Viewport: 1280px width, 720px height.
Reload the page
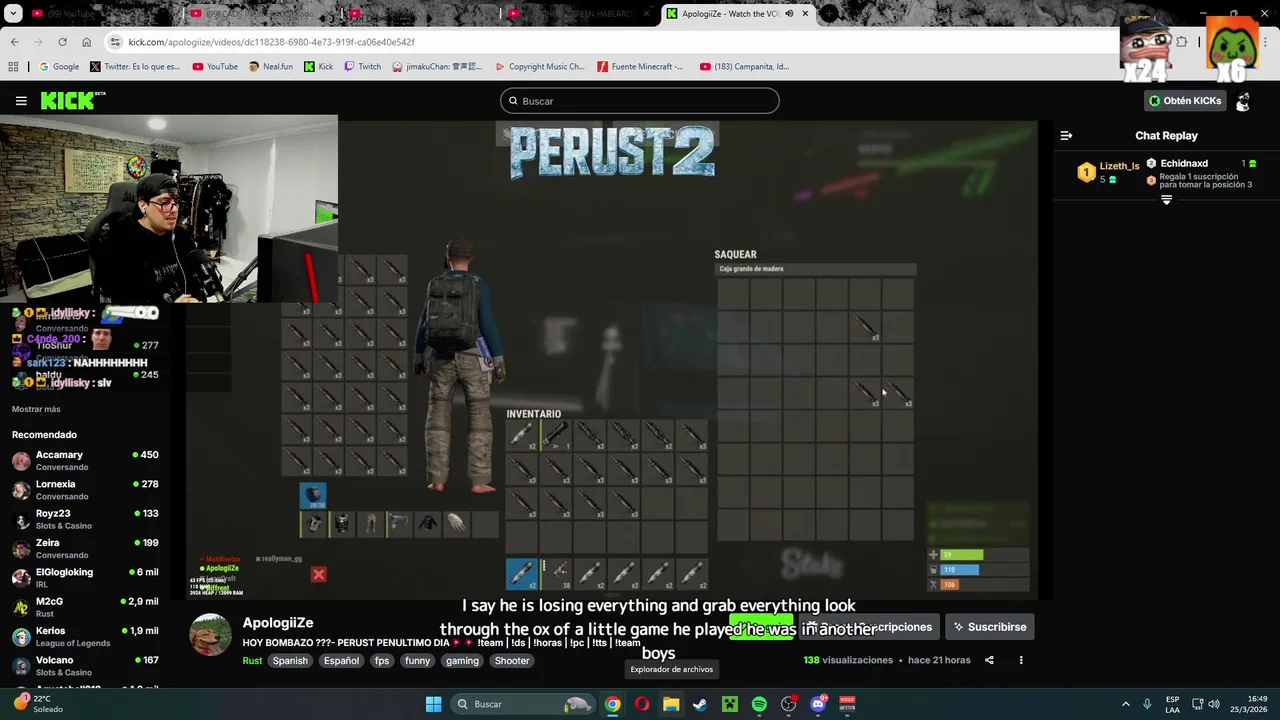(x=62, y=42)
